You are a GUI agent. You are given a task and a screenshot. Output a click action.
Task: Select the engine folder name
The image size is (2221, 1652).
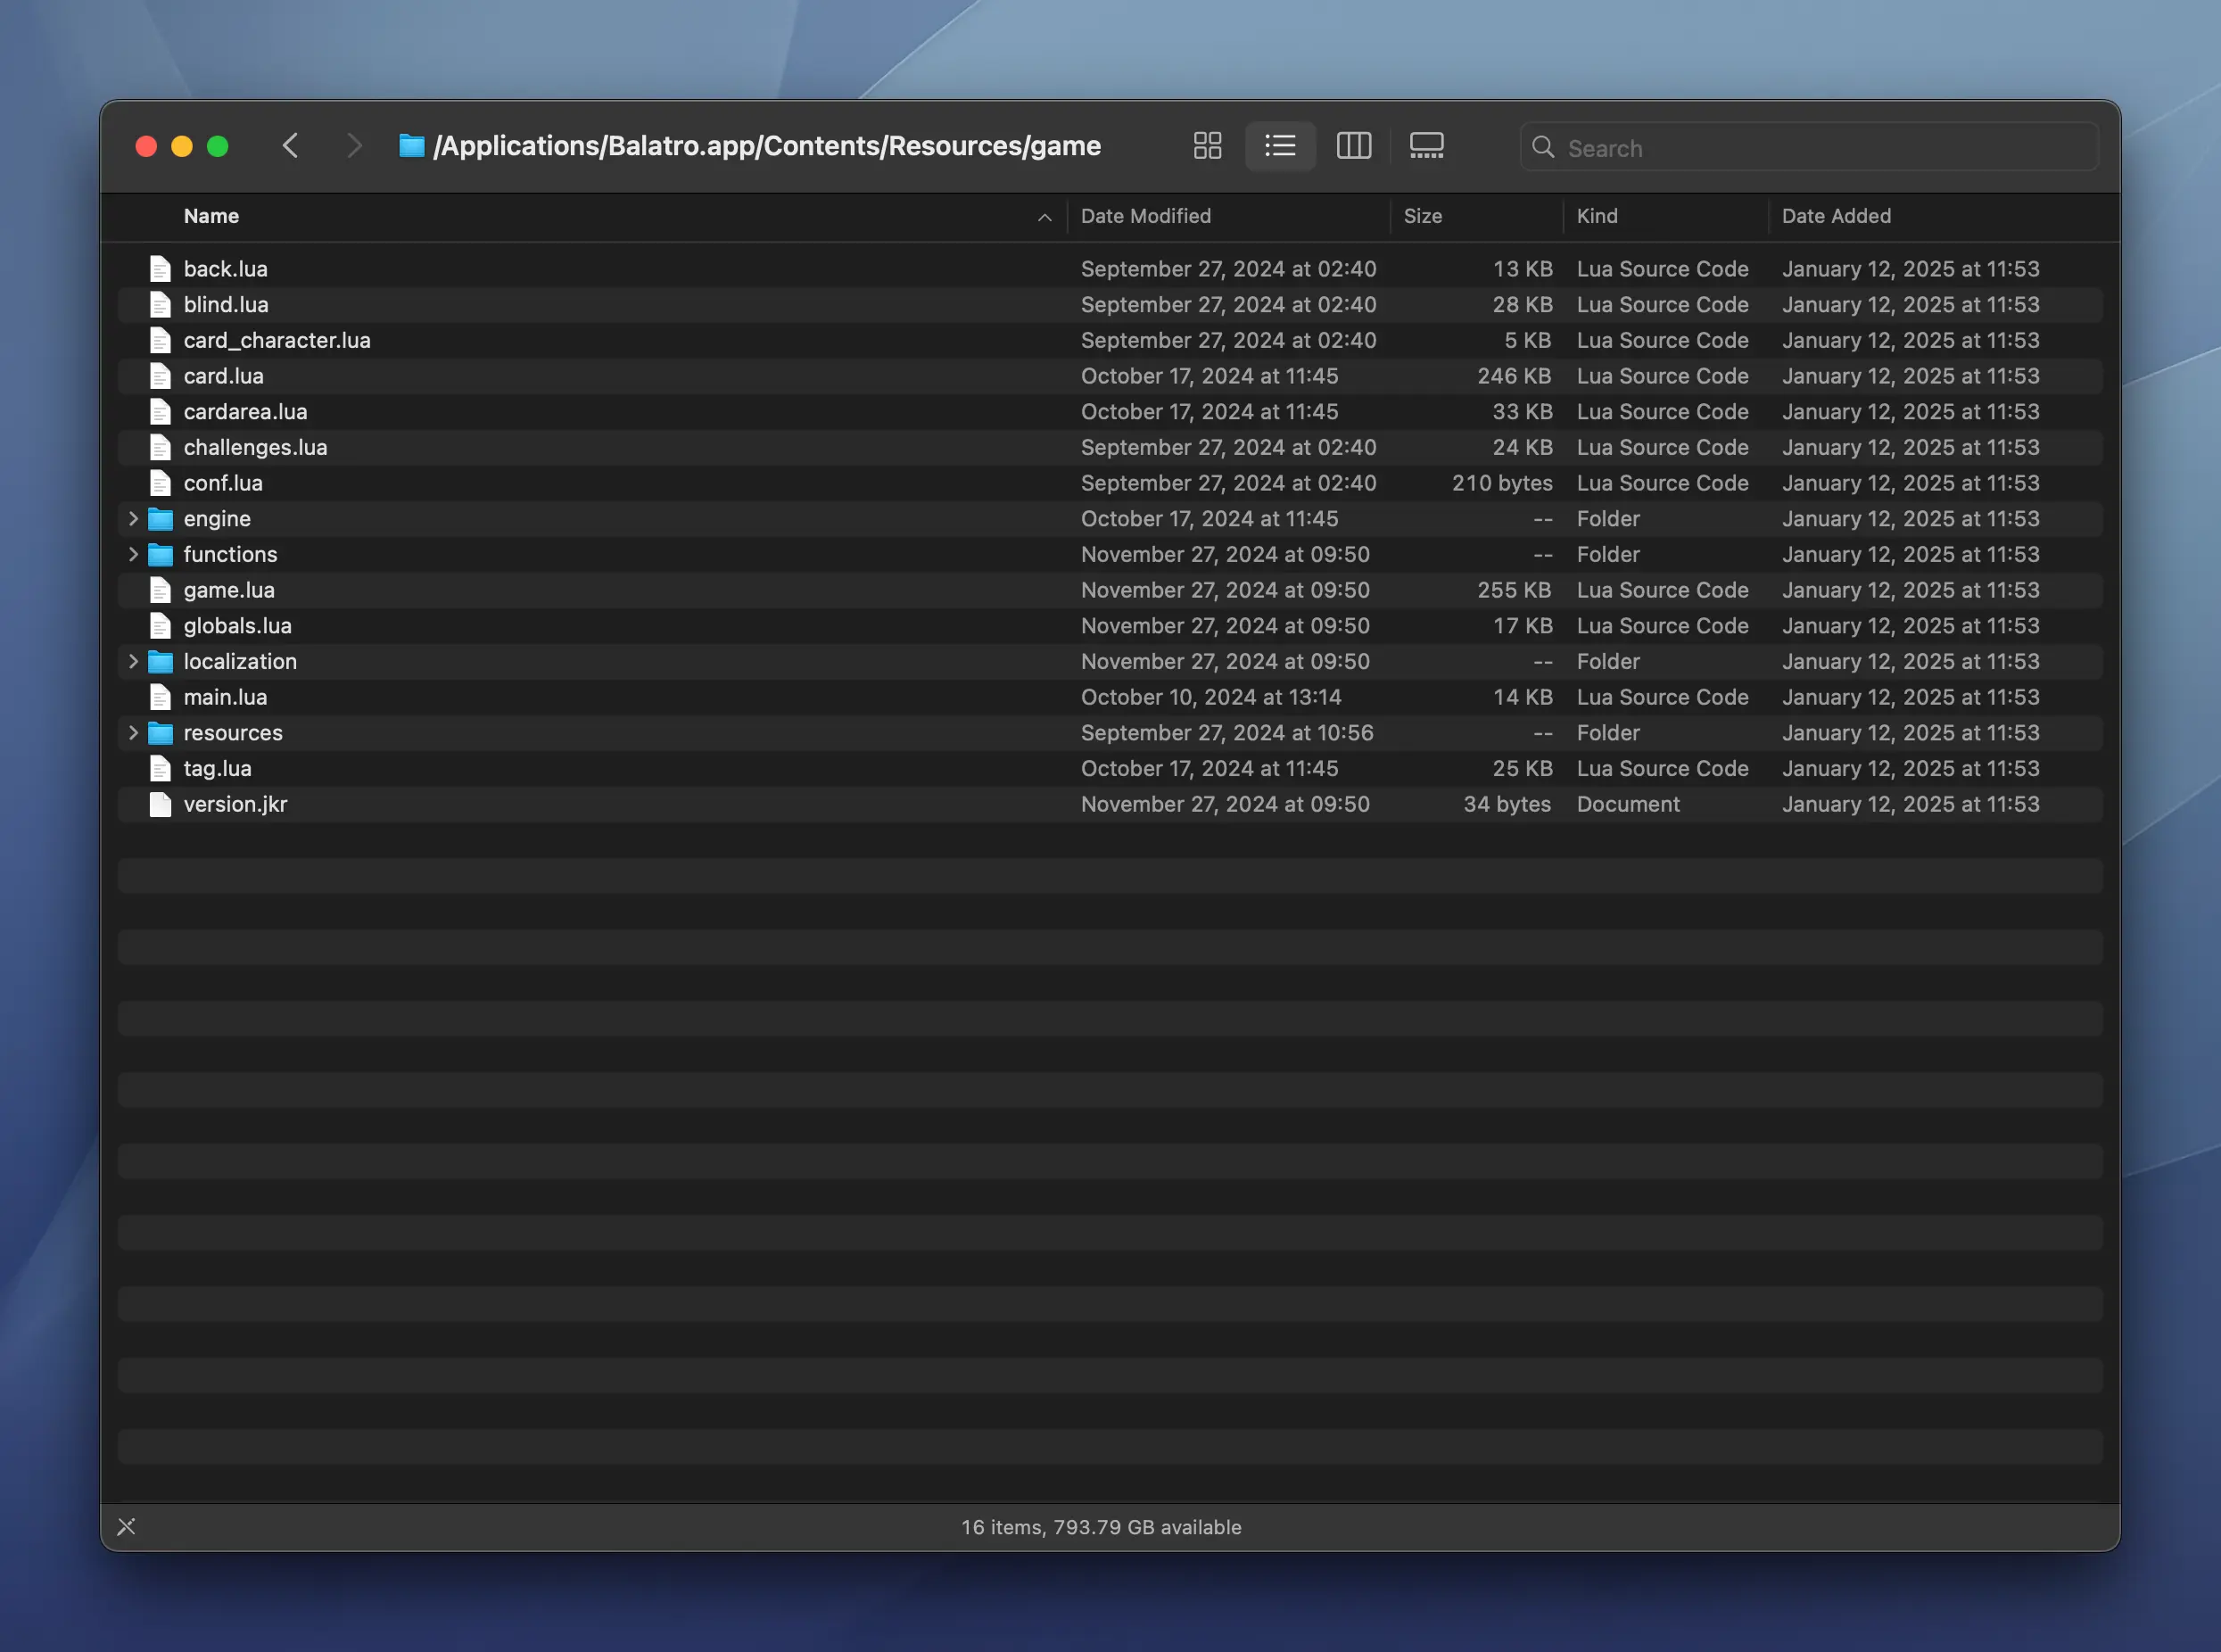coord(217,519)
